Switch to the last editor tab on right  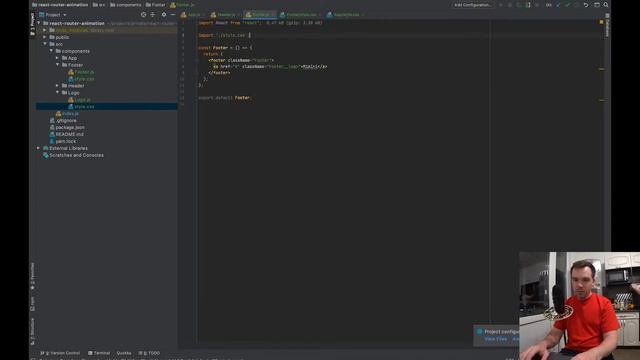coord(345,15)
